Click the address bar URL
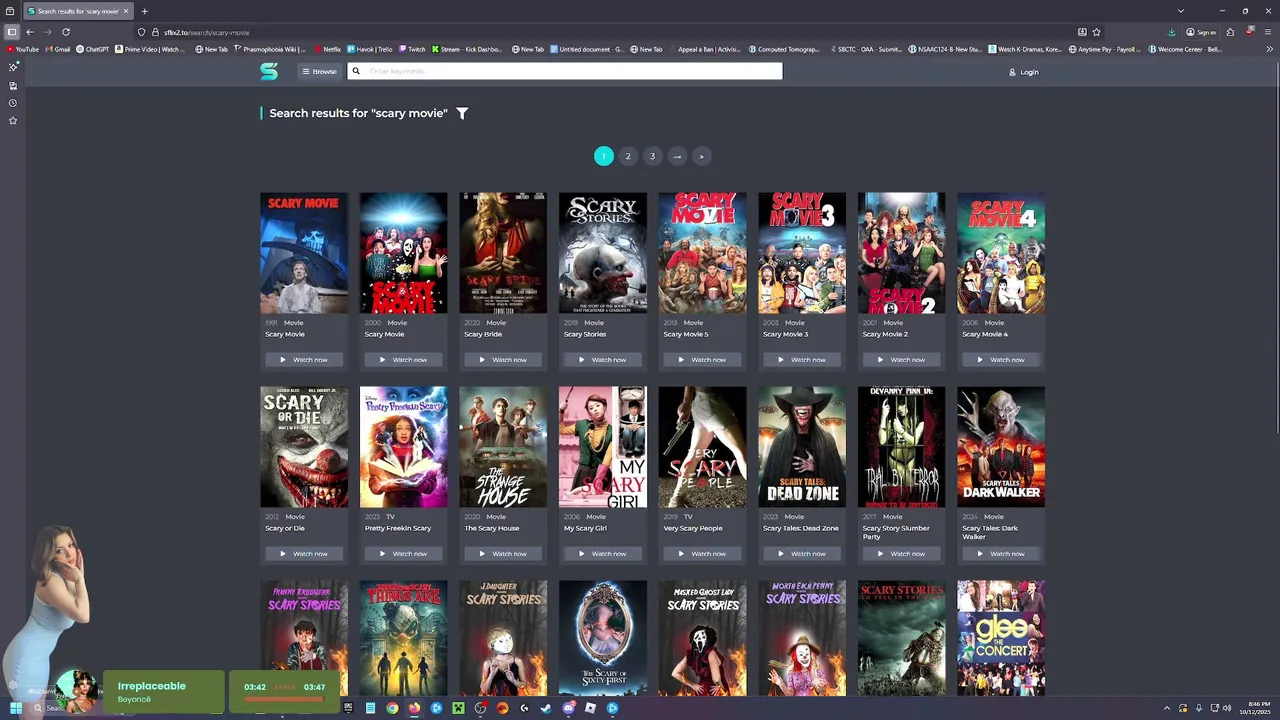The height and width of the screenshot is (720, 1280). [x=207, y=32]
